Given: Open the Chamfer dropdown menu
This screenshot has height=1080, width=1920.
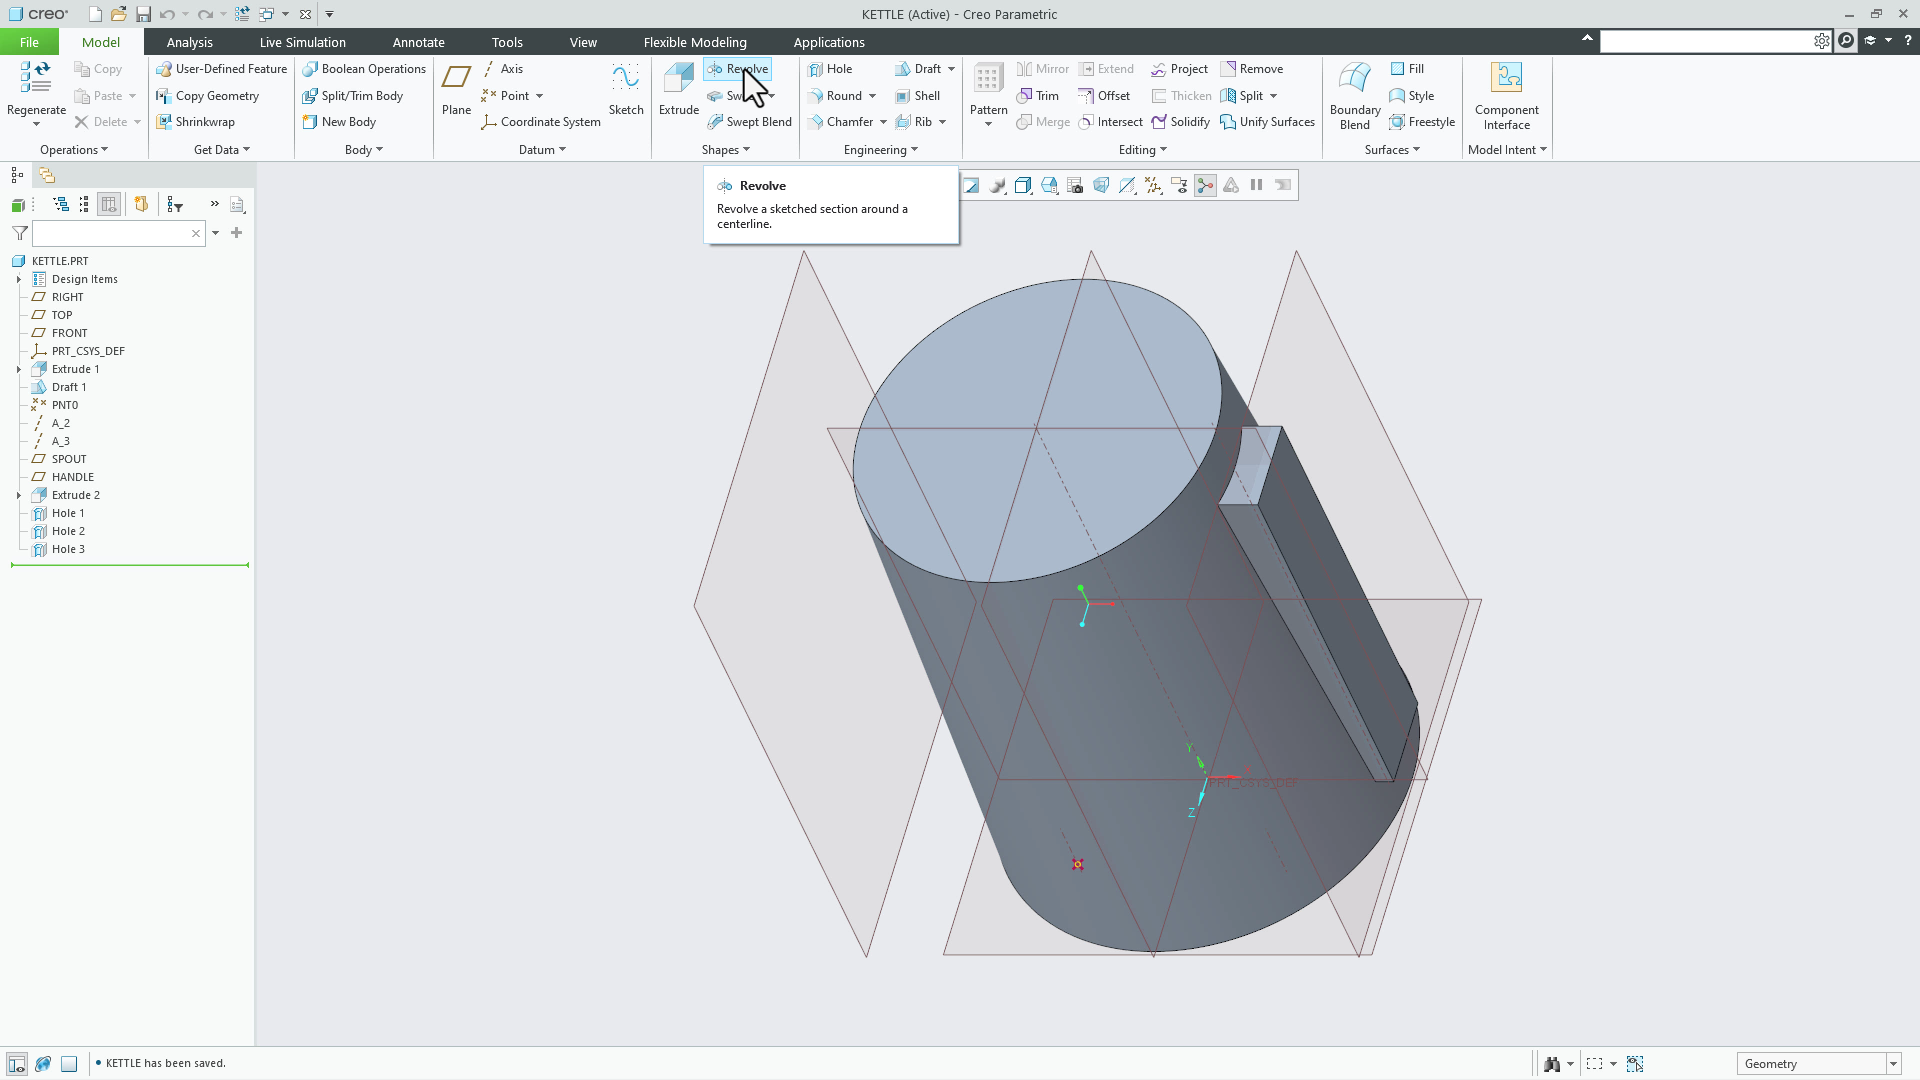Looking at the screenshot, I should coord(883,121).
